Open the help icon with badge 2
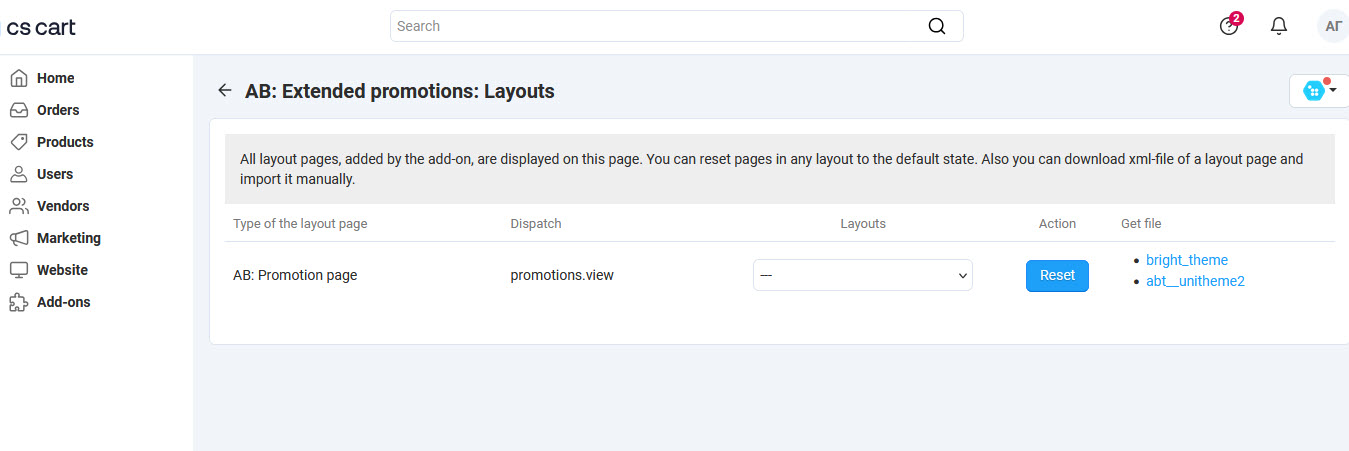The width and height of the screenshot is (1349, 451). [x=1230, y=25]
